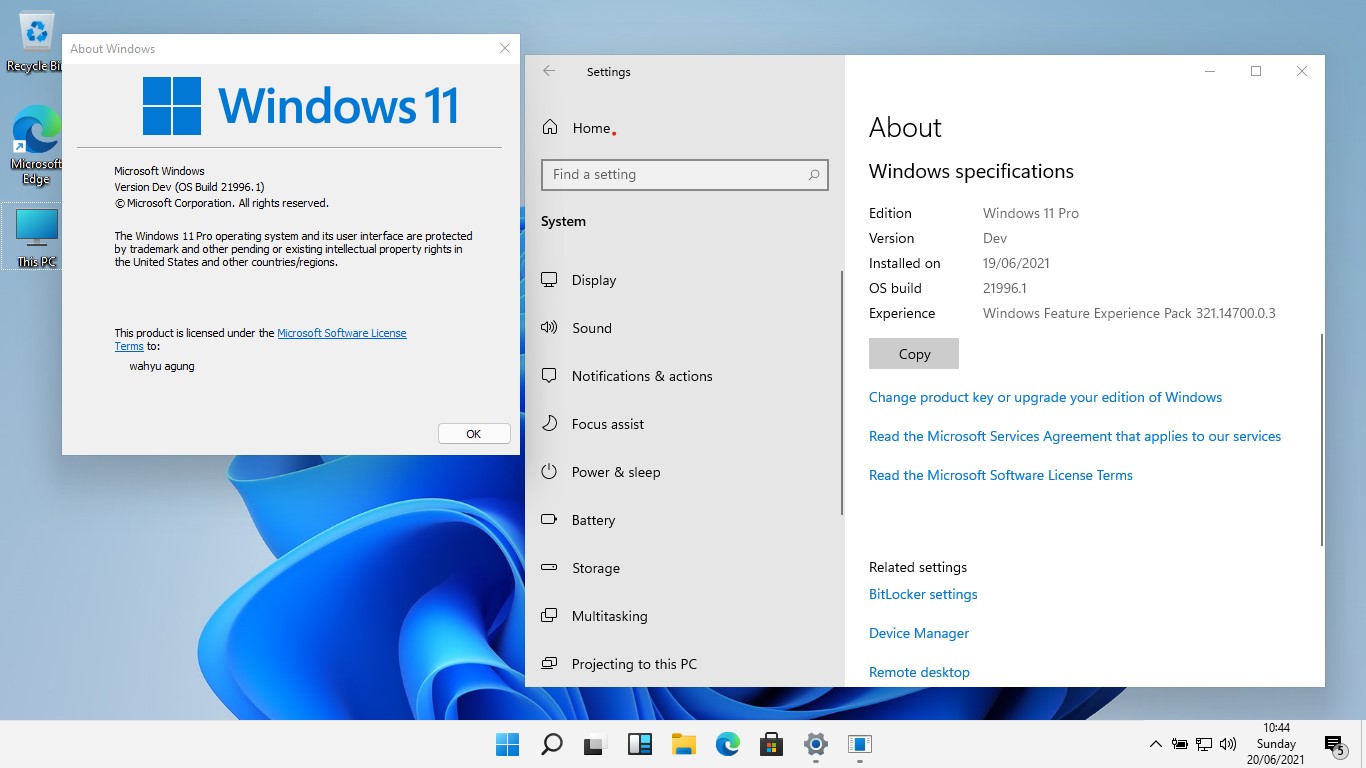Image resolution: width=1366 pixels, height=768 pixels.
Task: Open Sound settings in the sidebar
Action: tap(683, 328)
